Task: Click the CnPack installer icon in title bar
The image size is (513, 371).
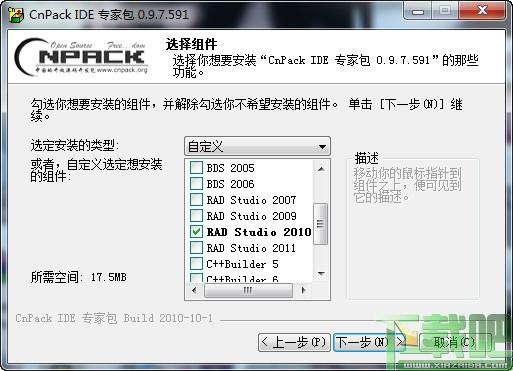Action: (16, 14)
